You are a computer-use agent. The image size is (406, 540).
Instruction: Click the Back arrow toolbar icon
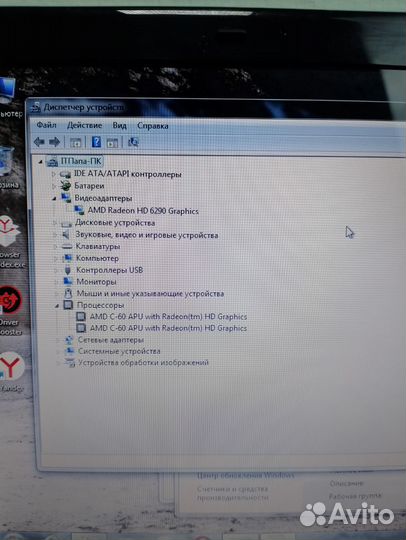(39, 142)
